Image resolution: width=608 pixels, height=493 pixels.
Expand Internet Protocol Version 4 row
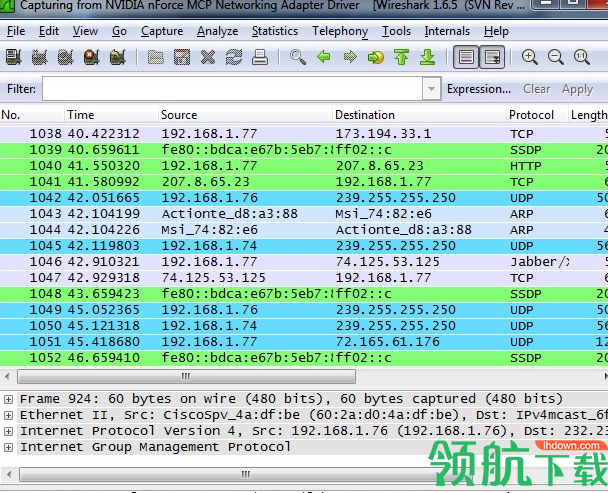[8, 431]
